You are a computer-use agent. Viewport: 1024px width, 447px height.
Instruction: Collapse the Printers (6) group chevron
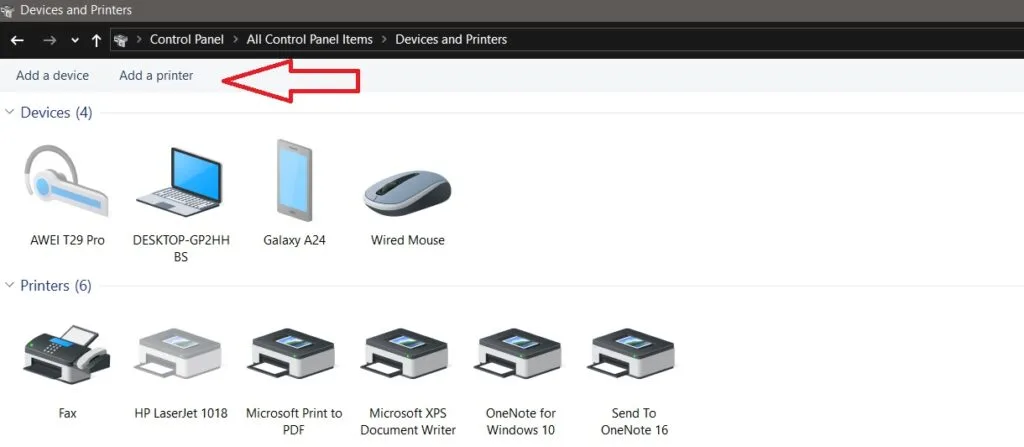(9, 285)
